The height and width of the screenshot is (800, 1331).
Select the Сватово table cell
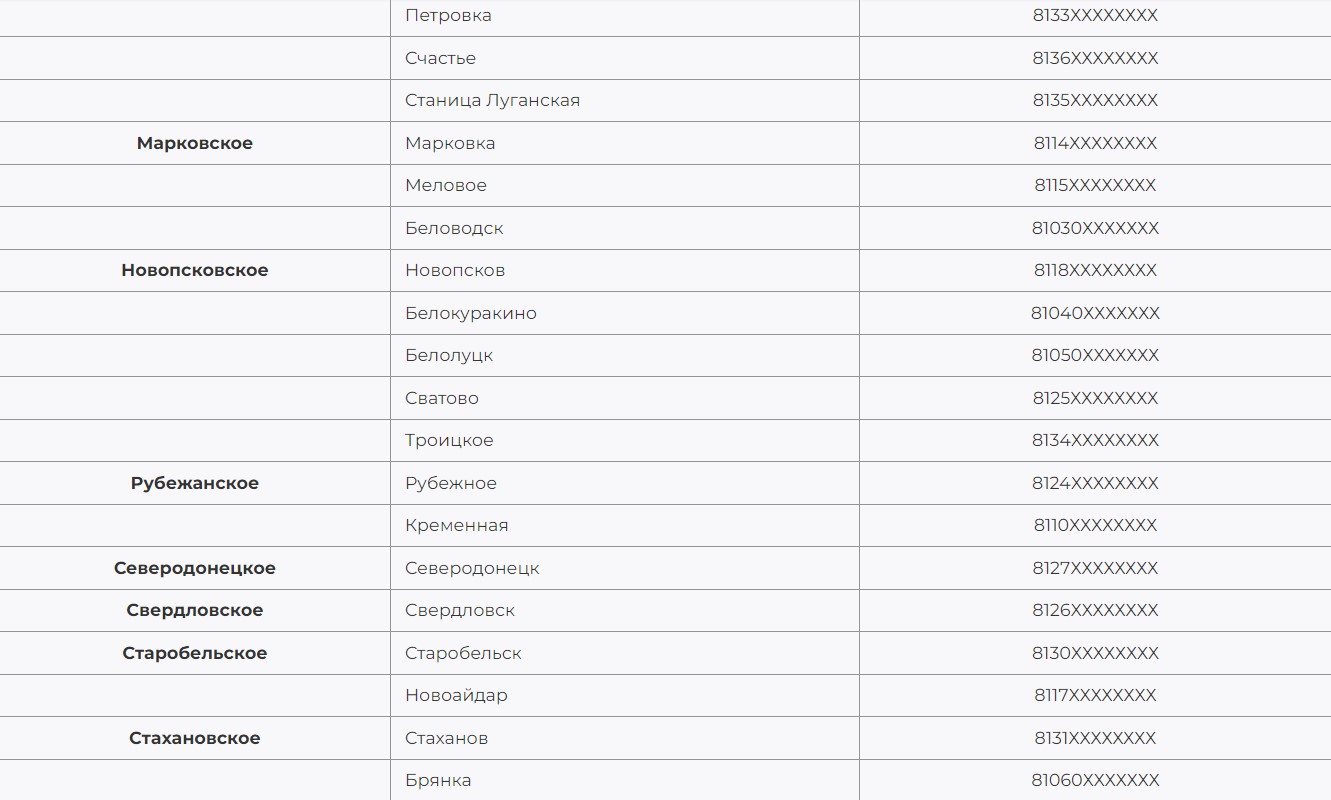tap(624, 398)
